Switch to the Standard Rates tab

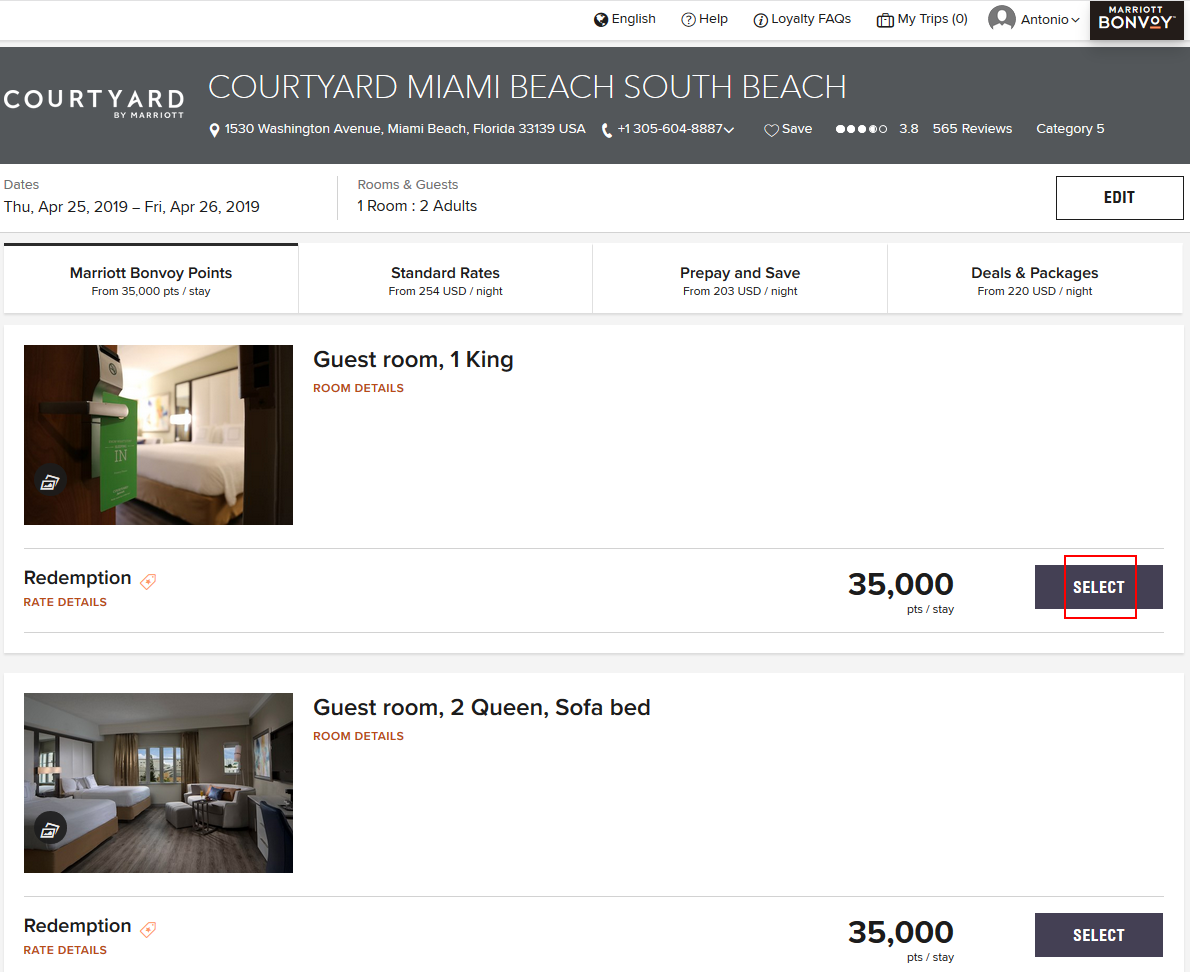[445, 280]
